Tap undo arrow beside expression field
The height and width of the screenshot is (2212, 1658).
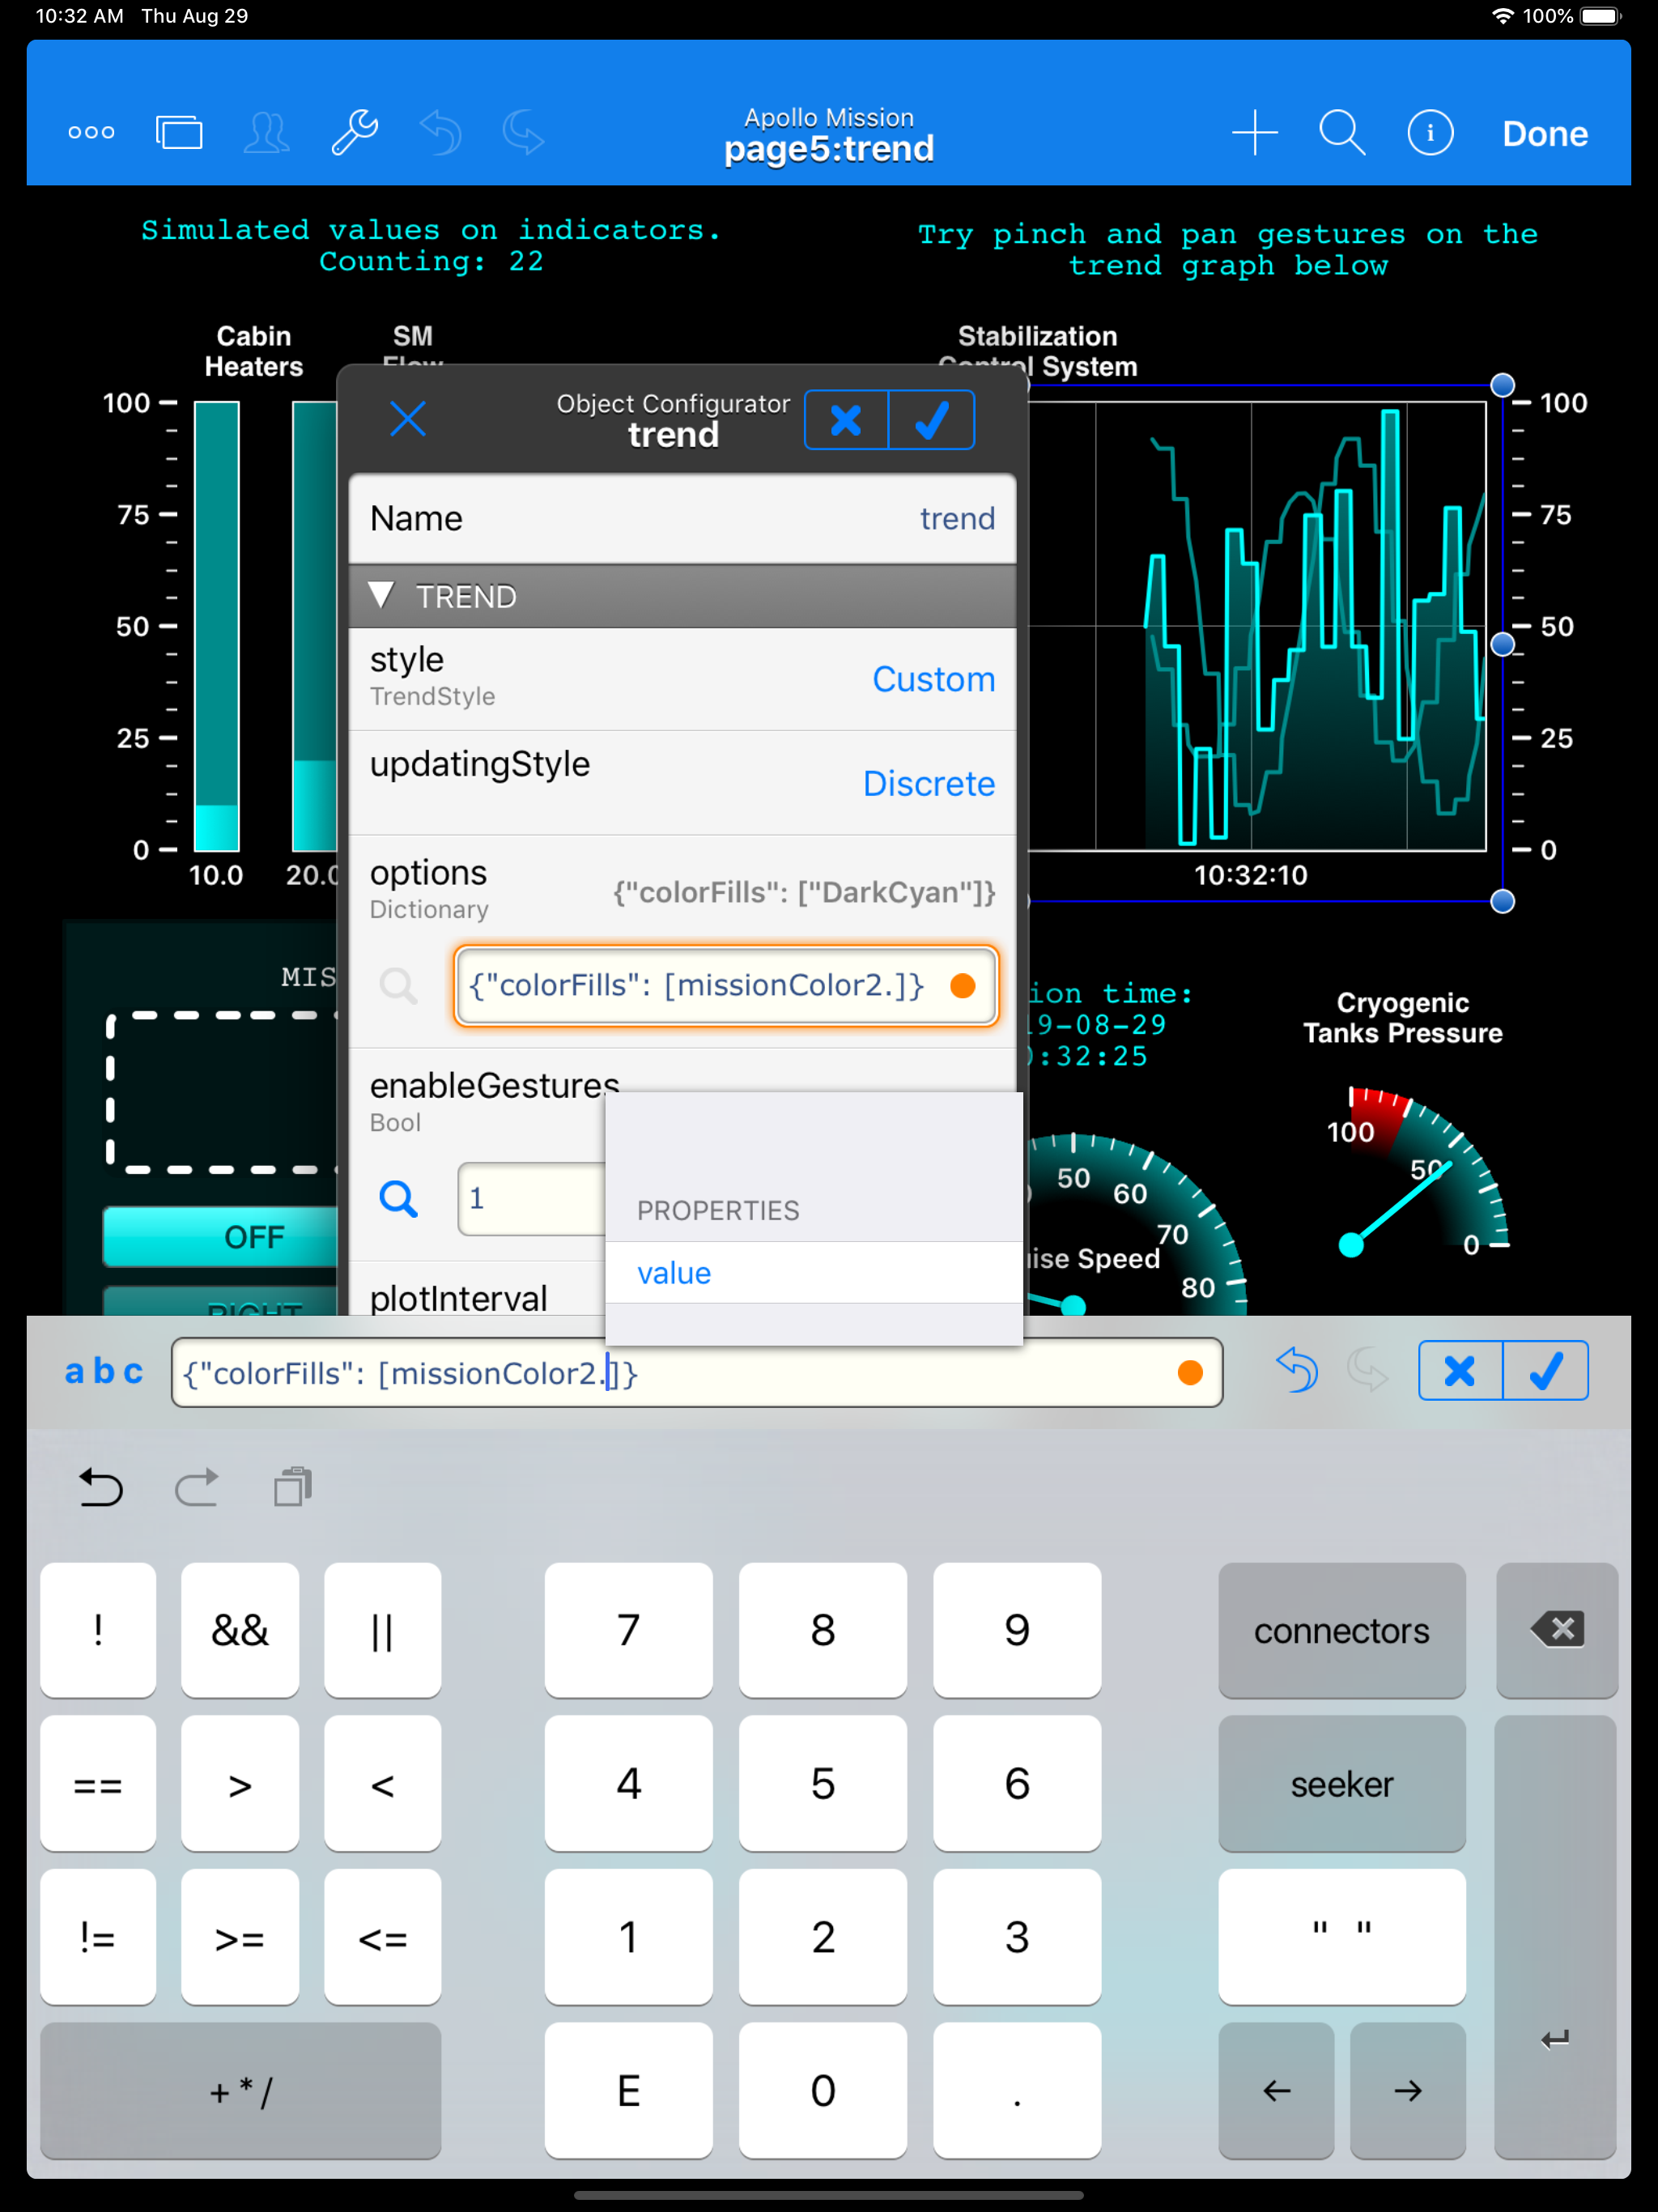point(1297,1370)
